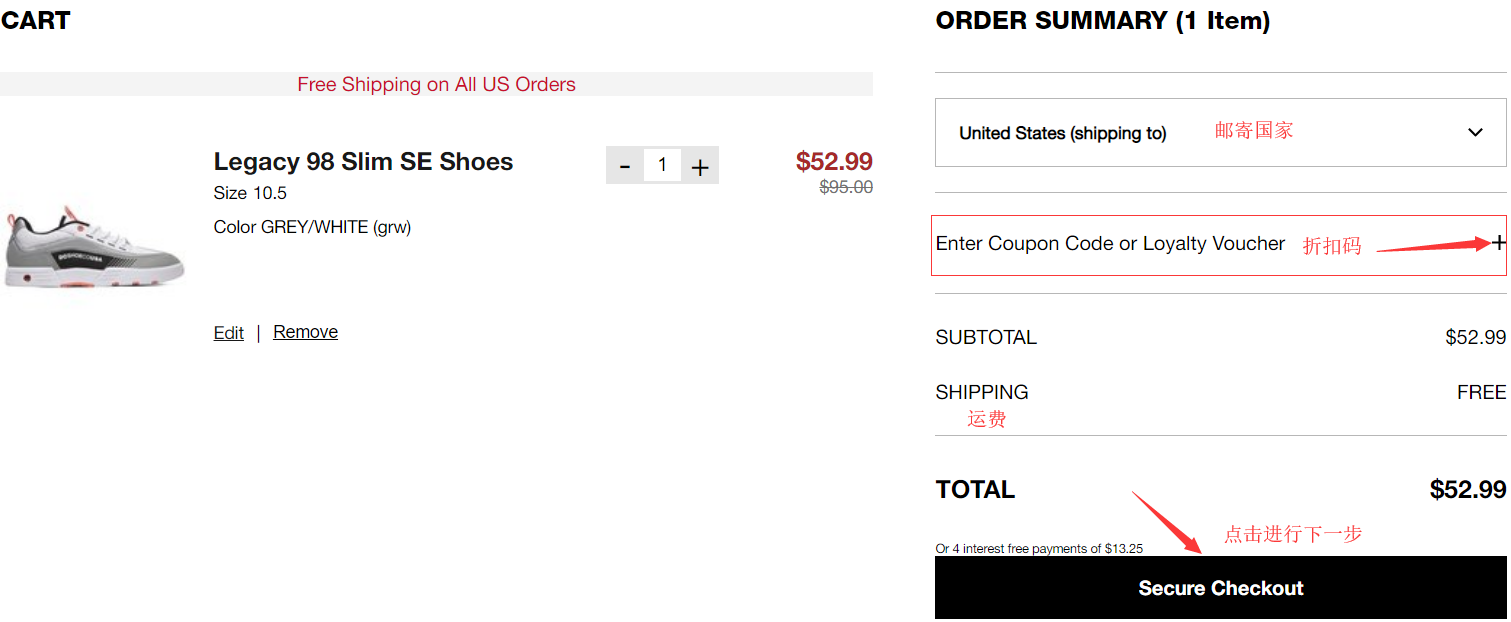Click the Enter Coupon Code text
Viewport: 1511px width, 622px height.
[x=1110, y=244]
